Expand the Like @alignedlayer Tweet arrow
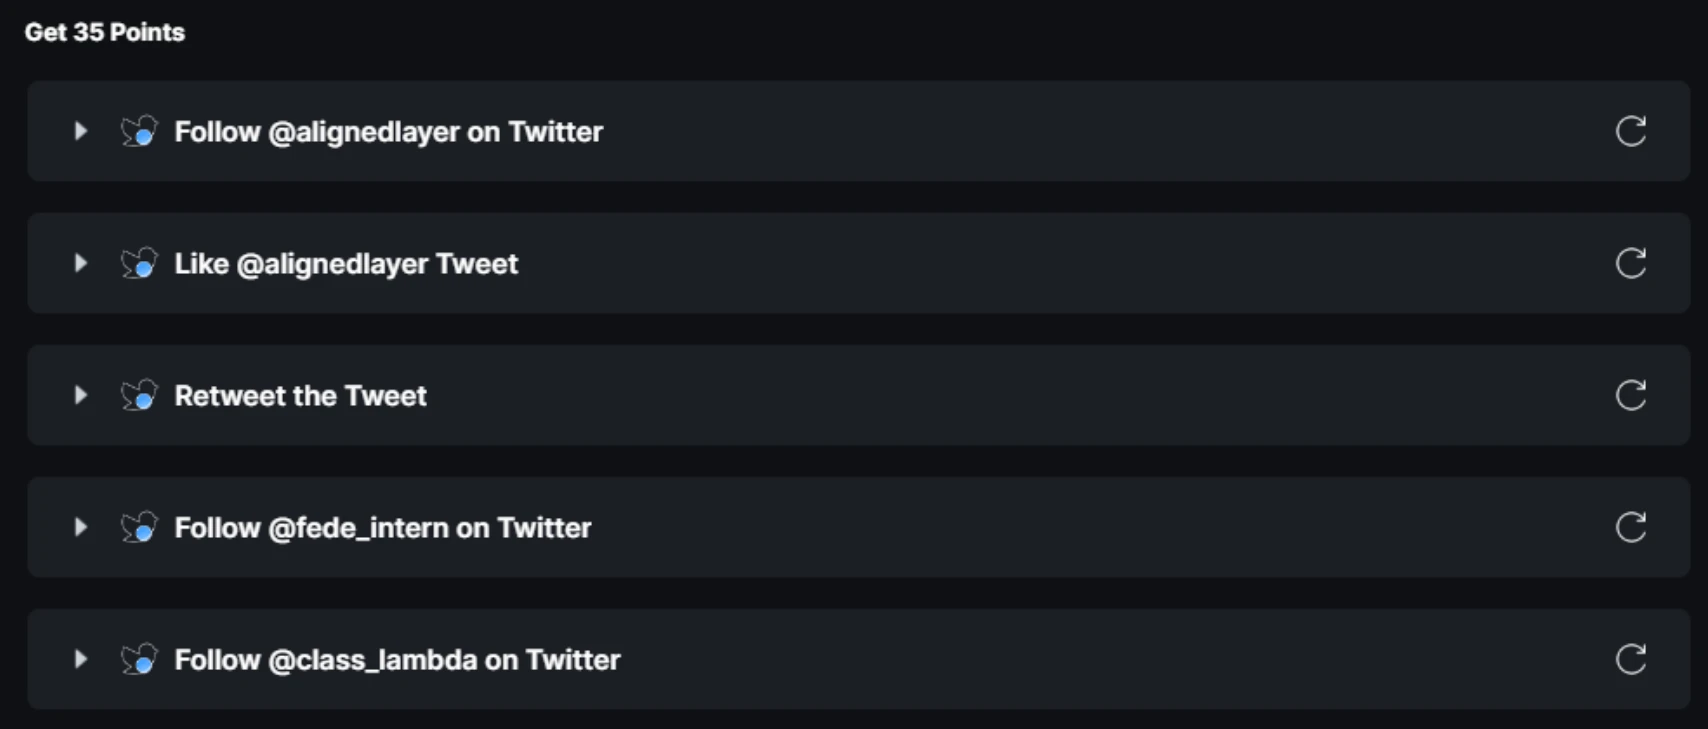This screenshot has height=729, width=1708. [x=80, y=263]
